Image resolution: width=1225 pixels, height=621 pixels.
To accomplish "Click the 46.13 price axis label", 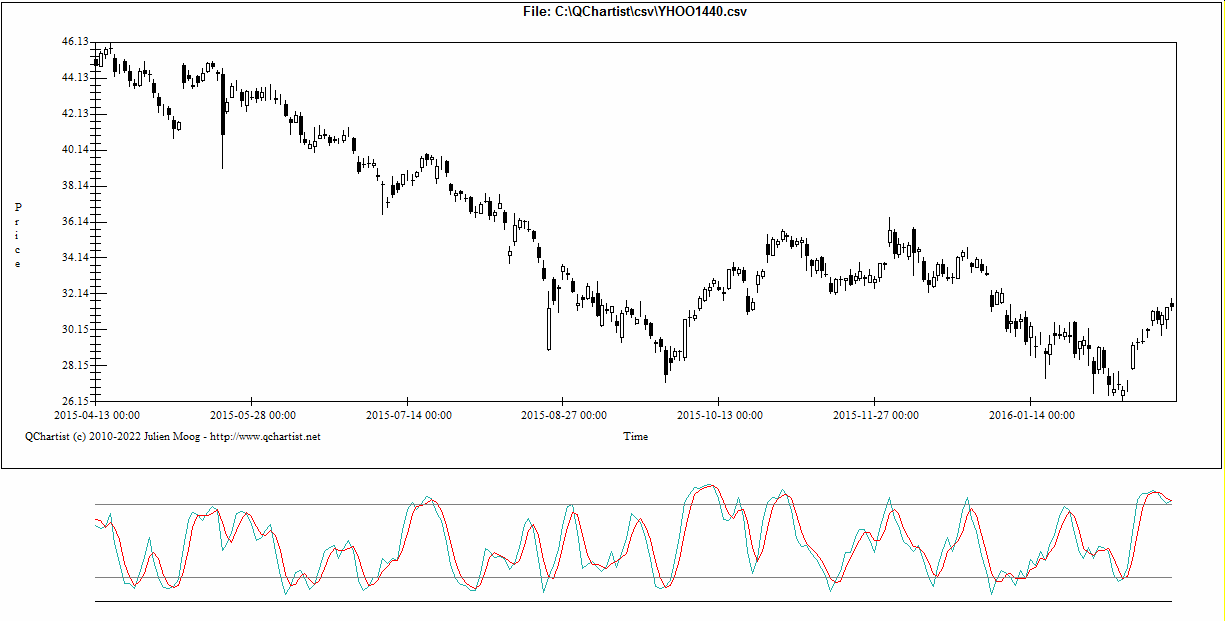I will pos(75,42).
